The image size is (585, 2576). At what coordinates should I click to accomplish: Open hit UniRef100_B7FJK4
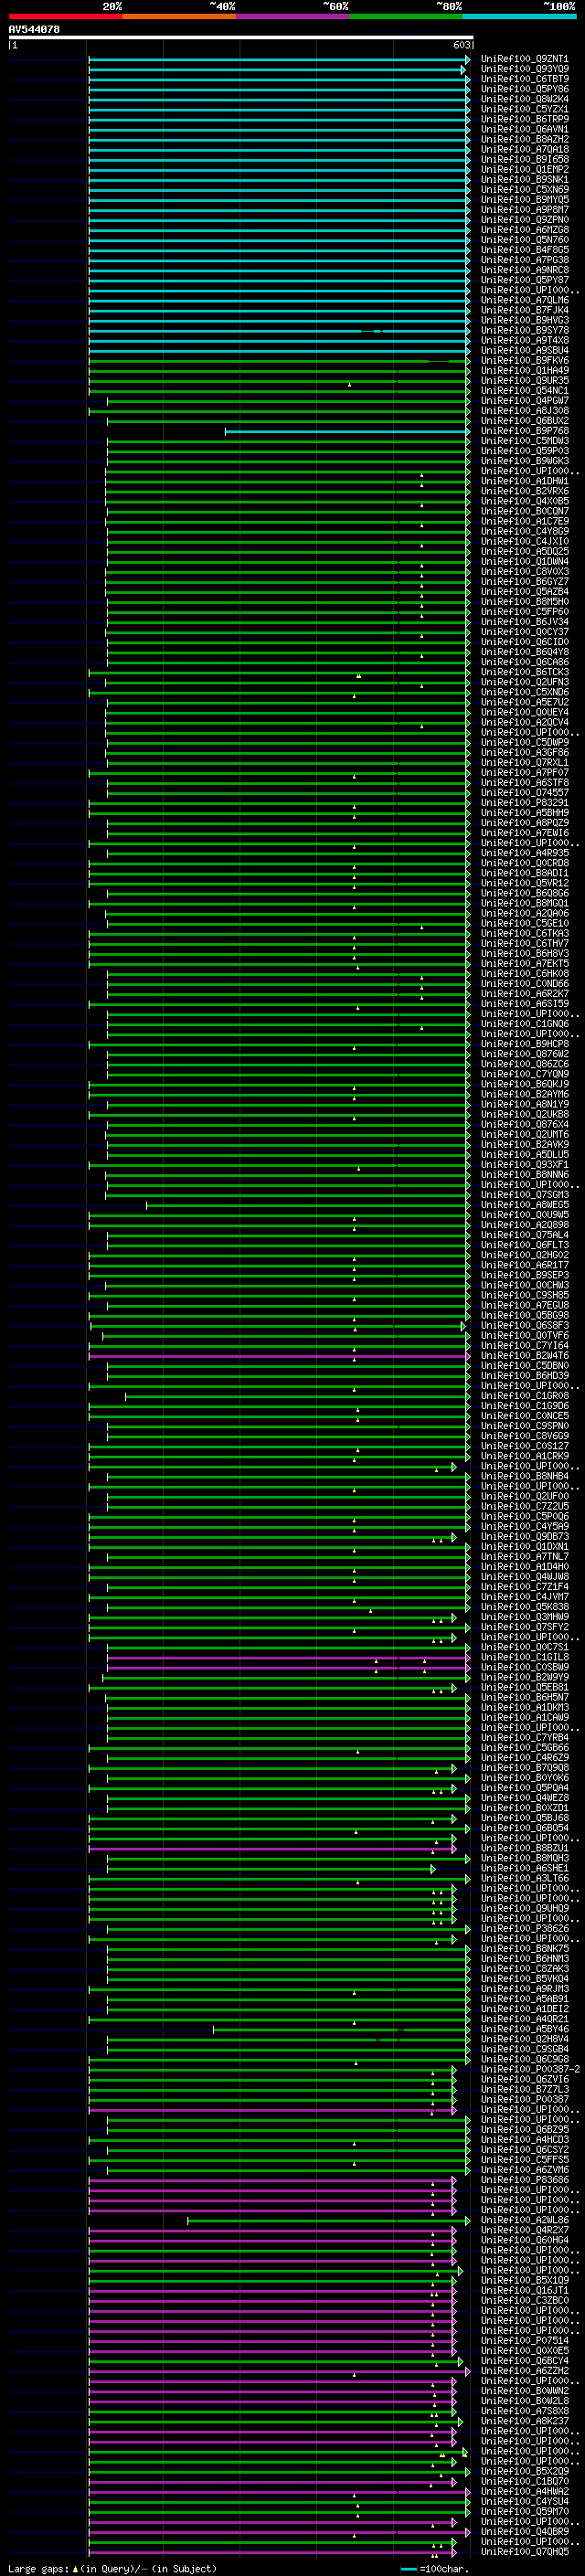coord(524,311)
